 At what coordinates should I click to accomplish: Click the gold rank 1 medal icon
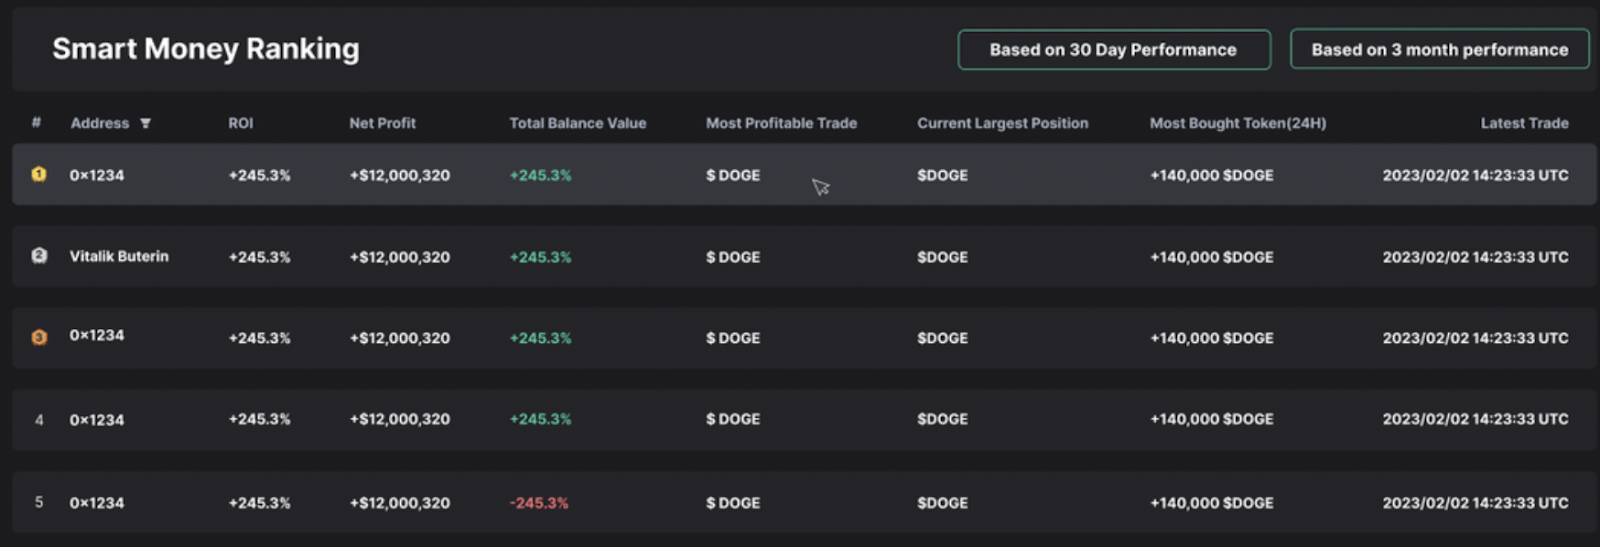coord(39,174)
